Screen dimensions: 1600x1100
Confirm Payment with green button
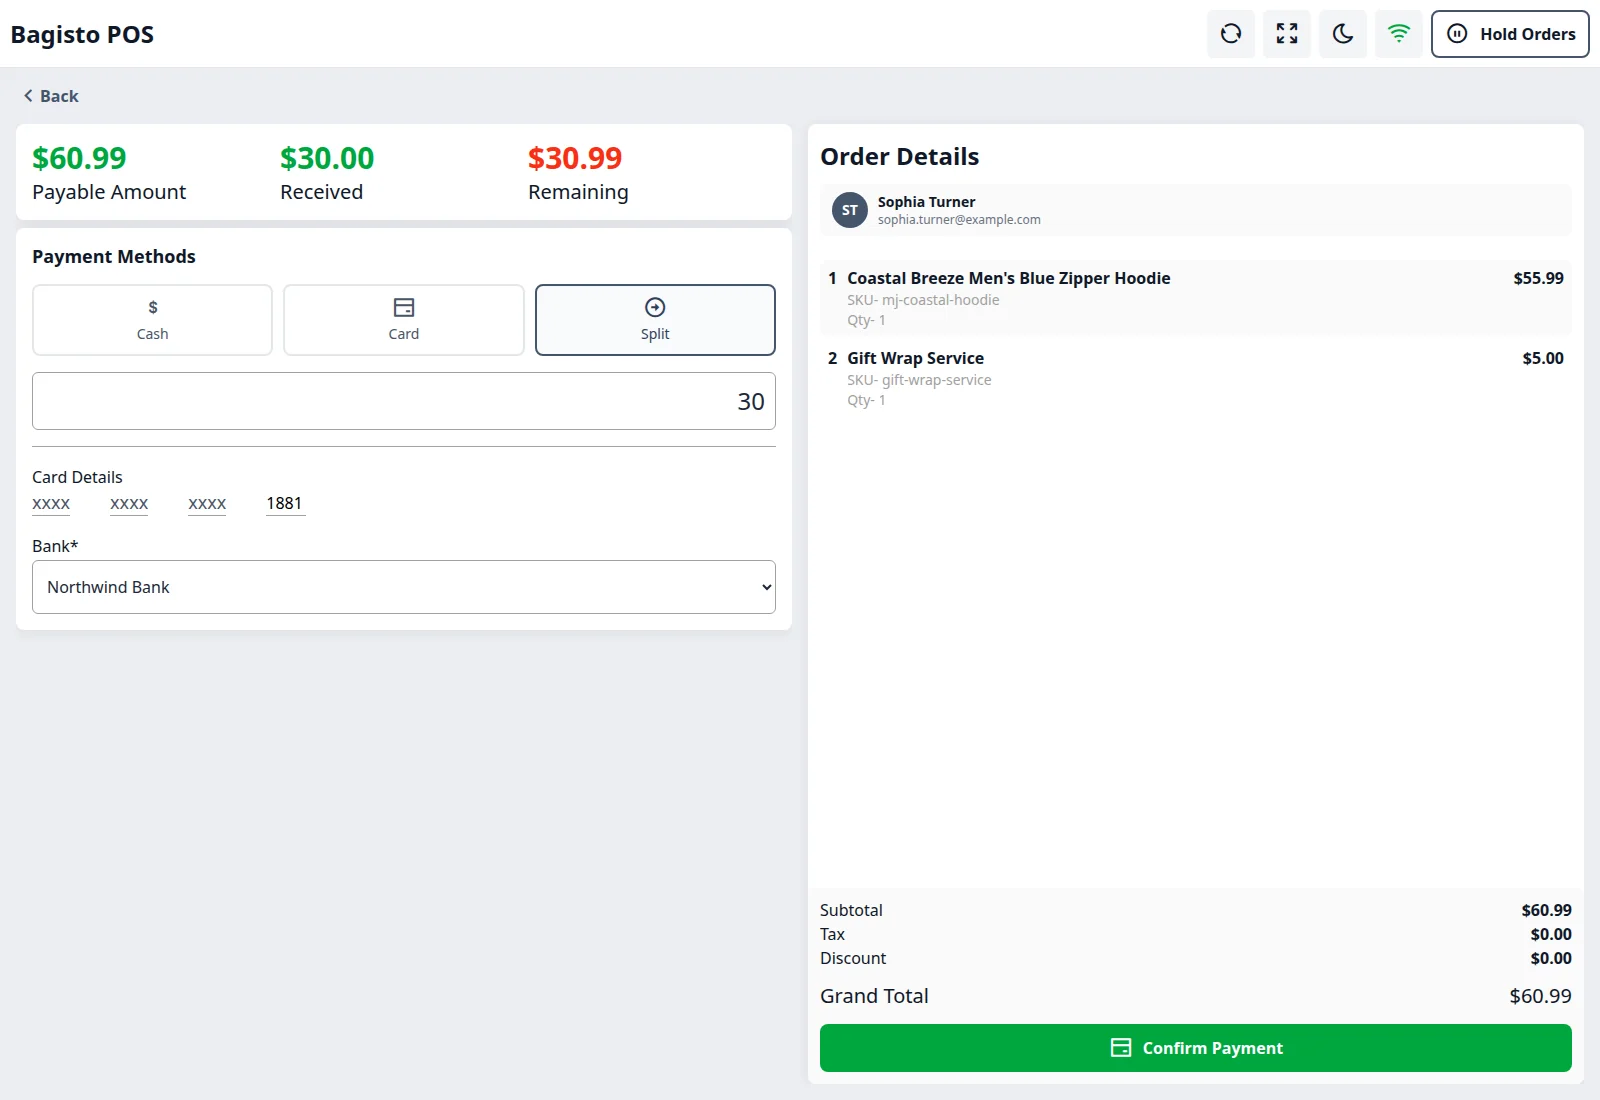coord(1196,1048)
